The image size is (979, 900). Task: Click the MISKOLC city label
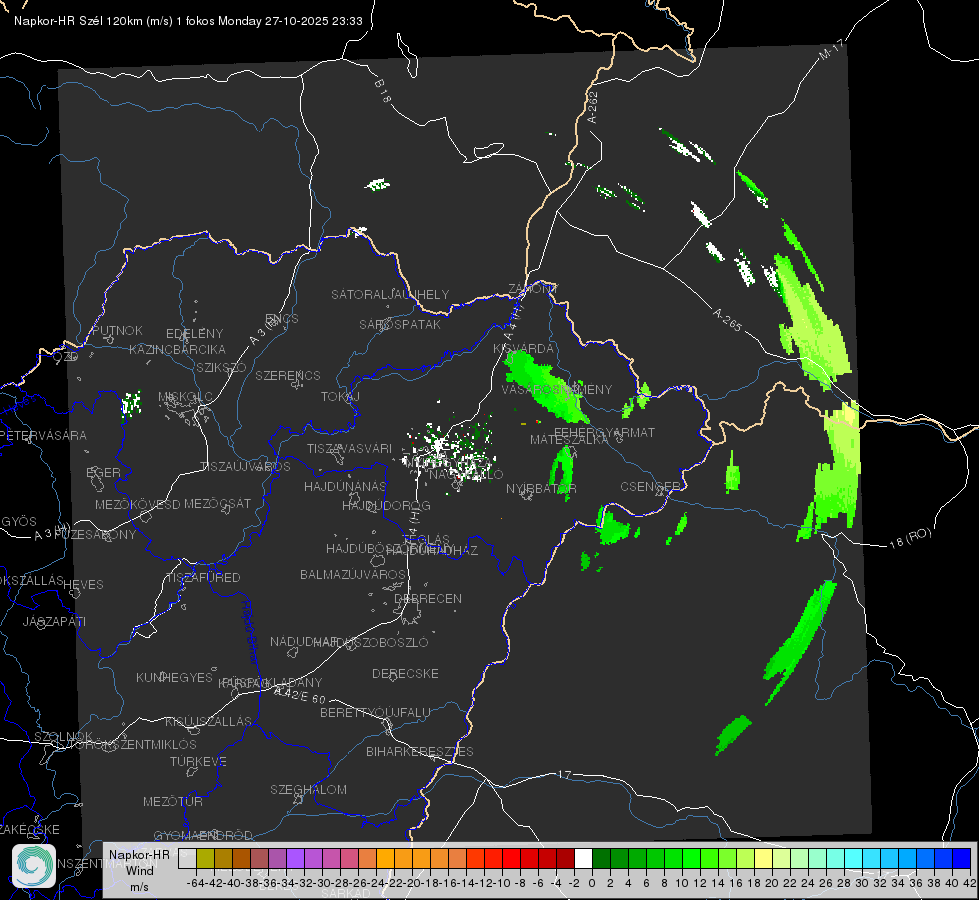click(x=185, y=397)
